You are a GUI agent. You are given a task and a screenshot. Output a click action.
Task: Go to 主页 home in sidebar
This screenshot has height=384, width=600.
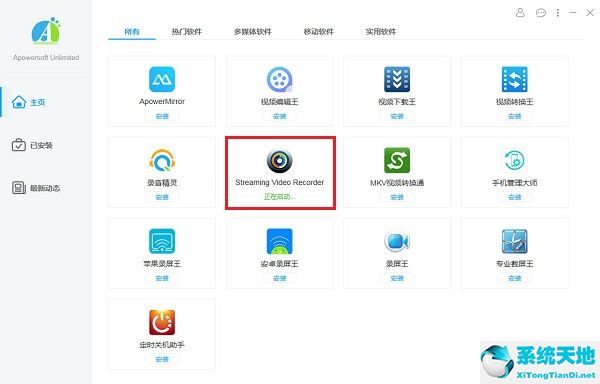click(29, 102)
